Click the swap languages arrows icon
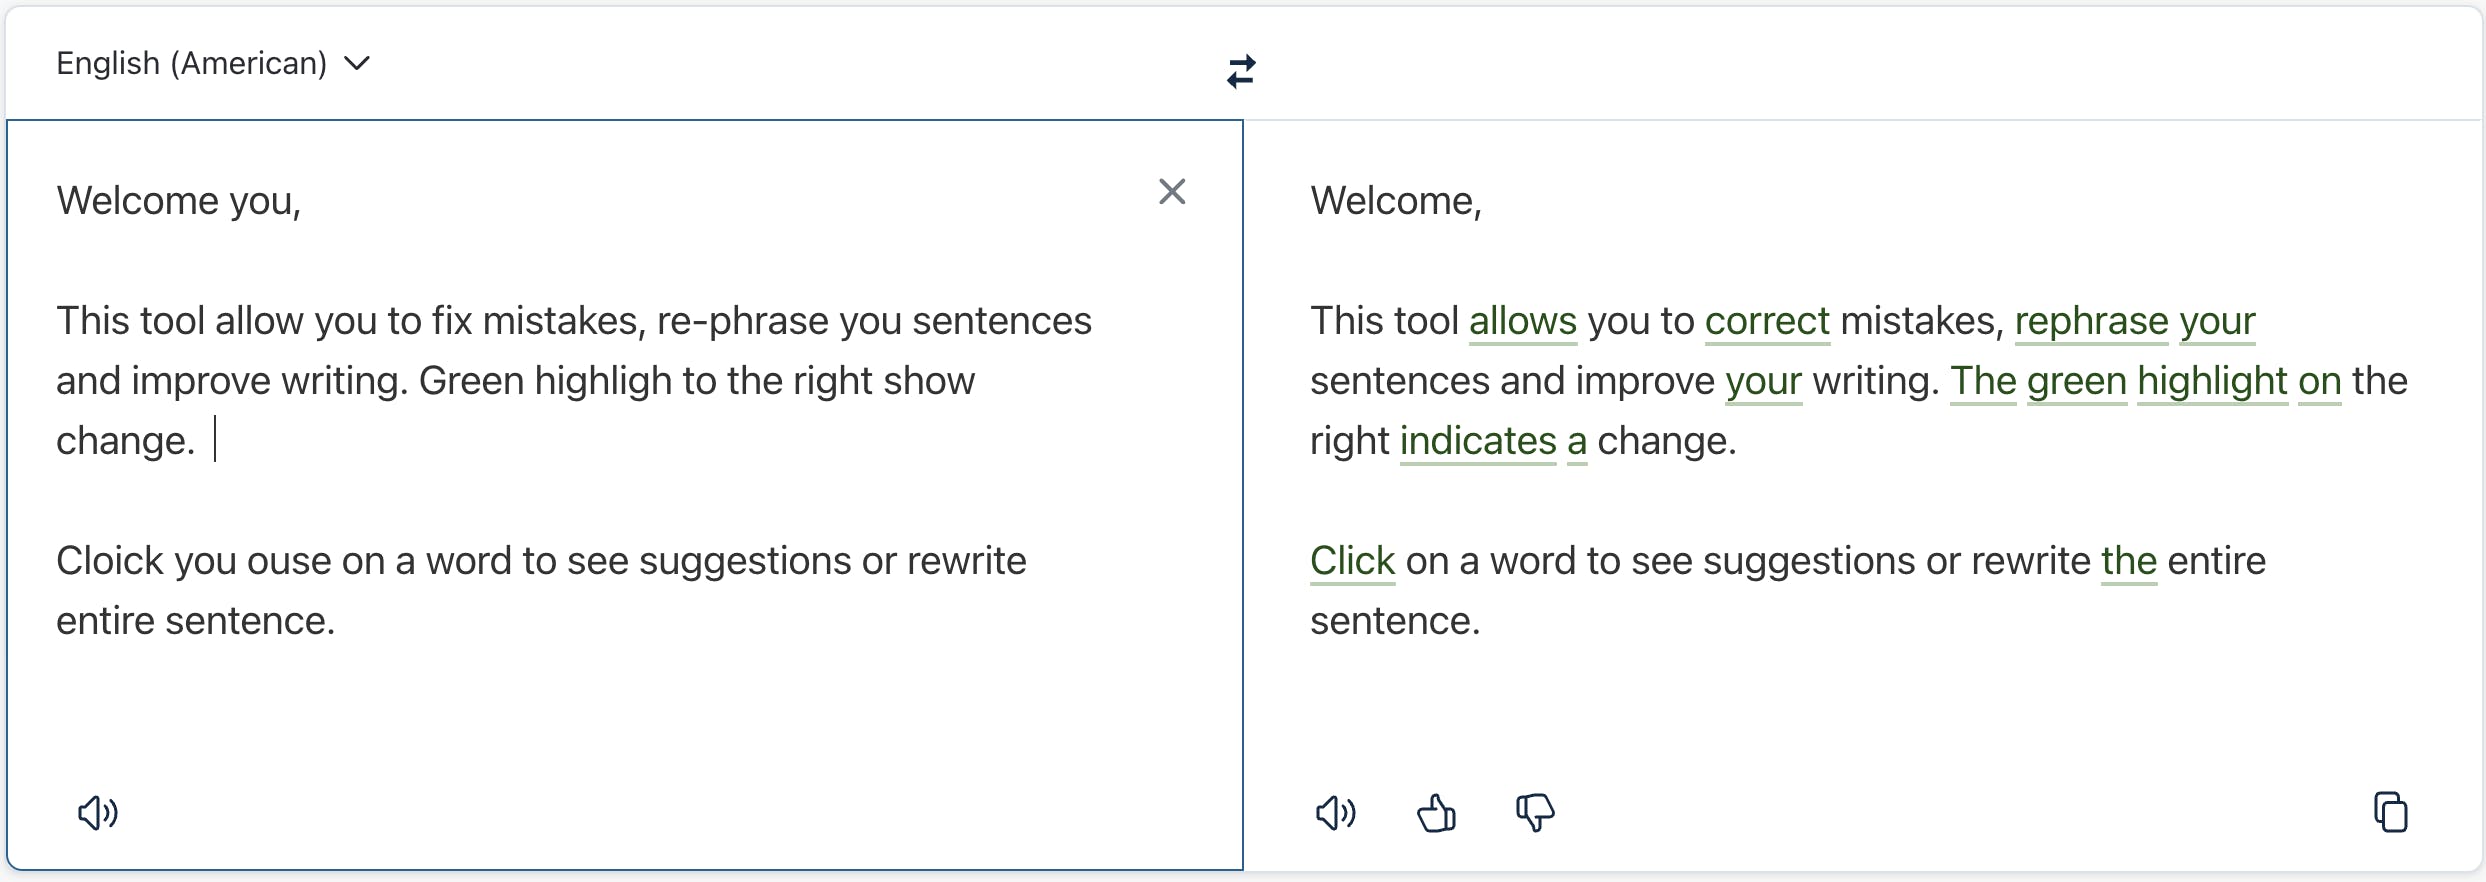2486x882 pixels. (1241, 71)
